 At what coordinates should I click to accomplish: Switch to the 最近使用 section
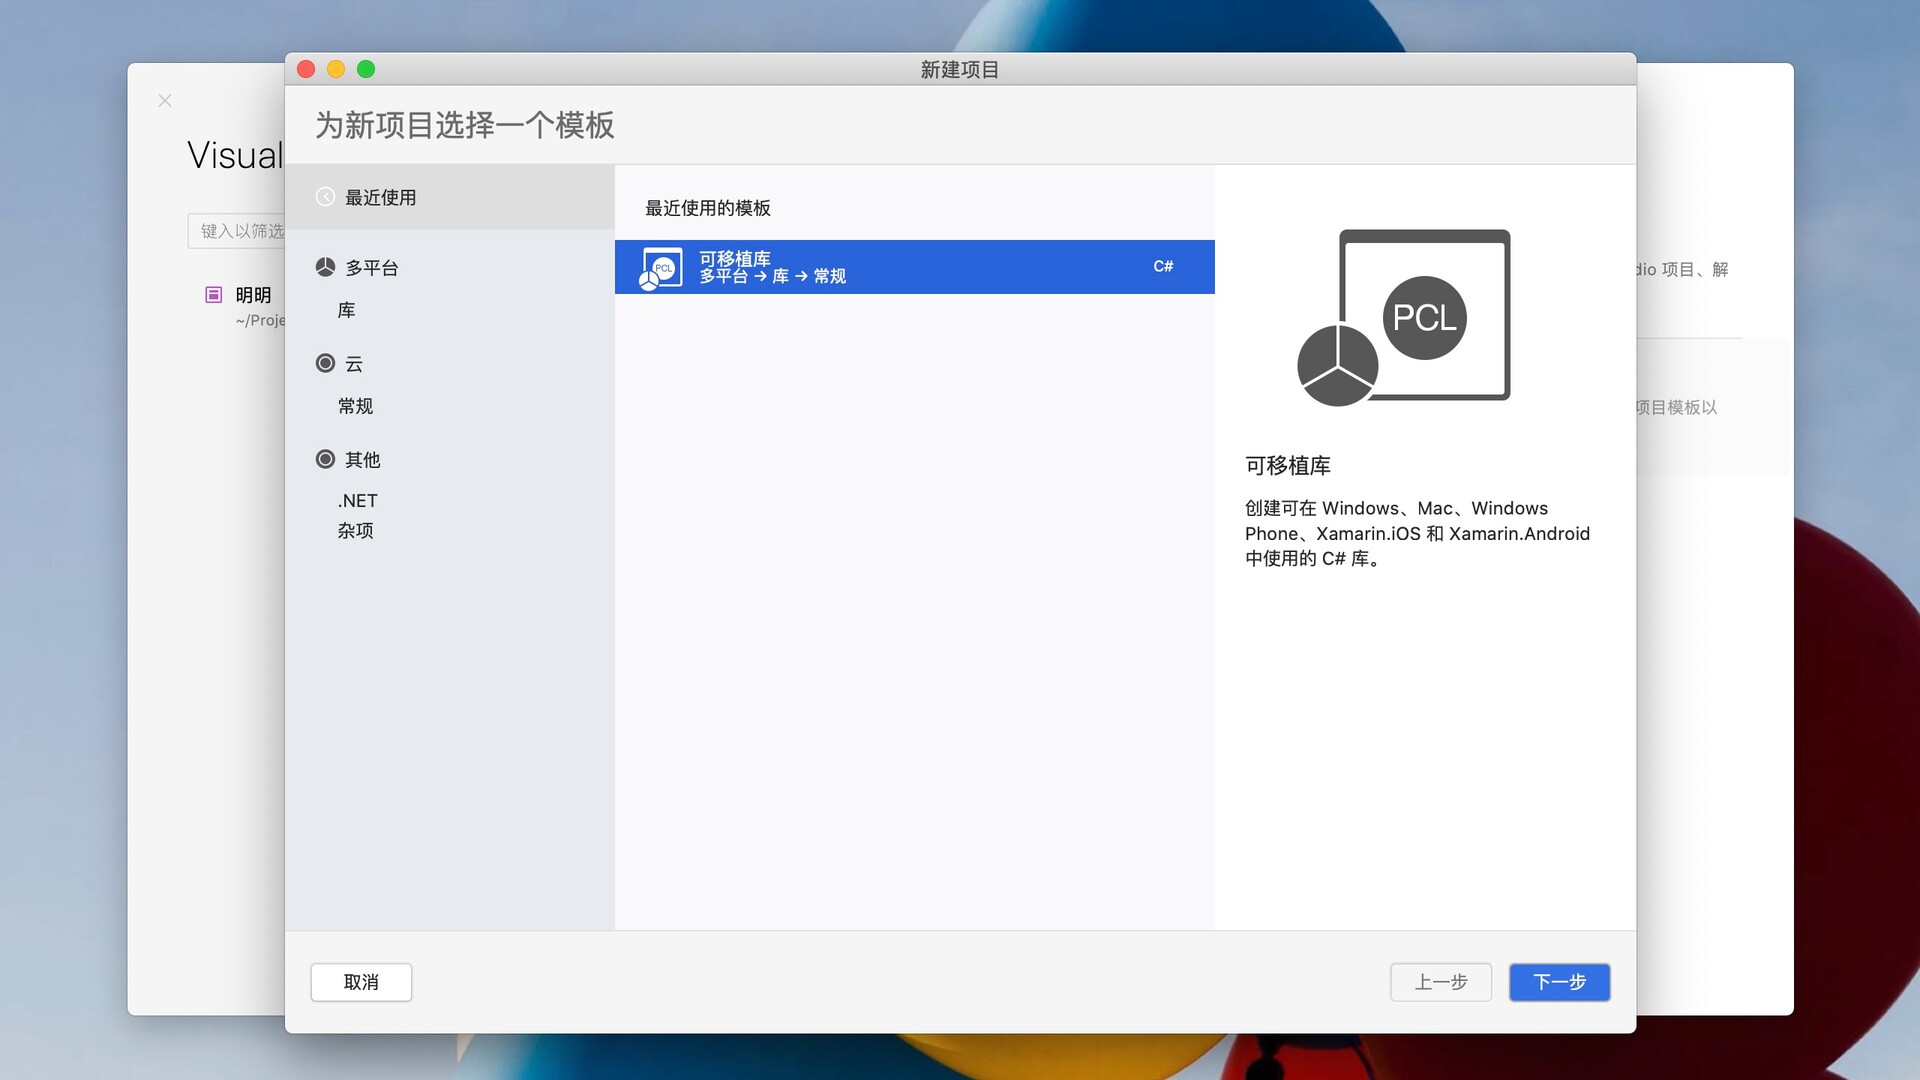[x=381, y=197]
